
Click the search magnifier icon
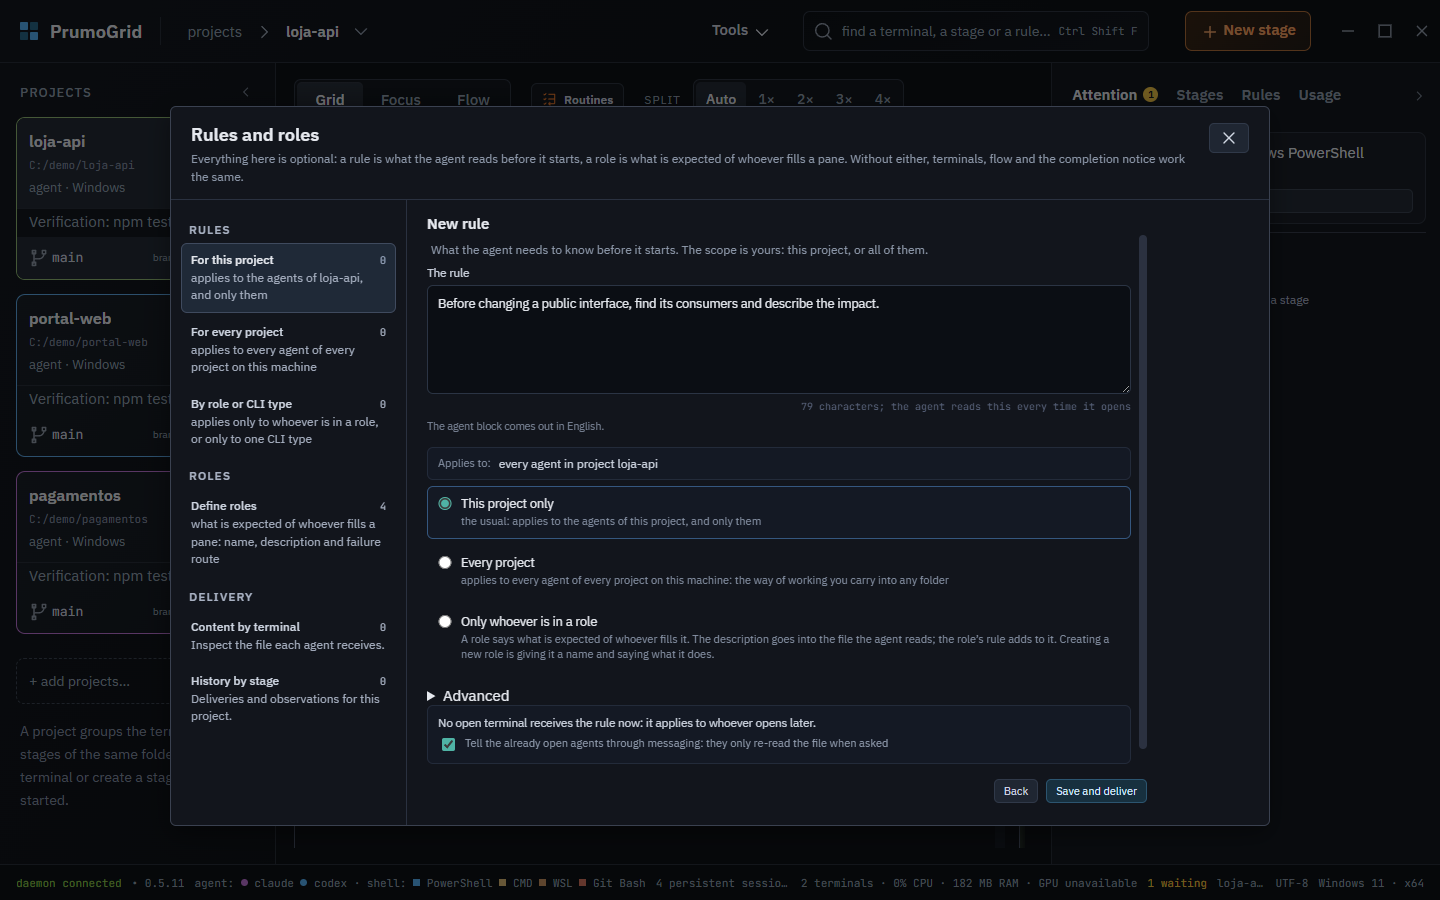(823, 31)
